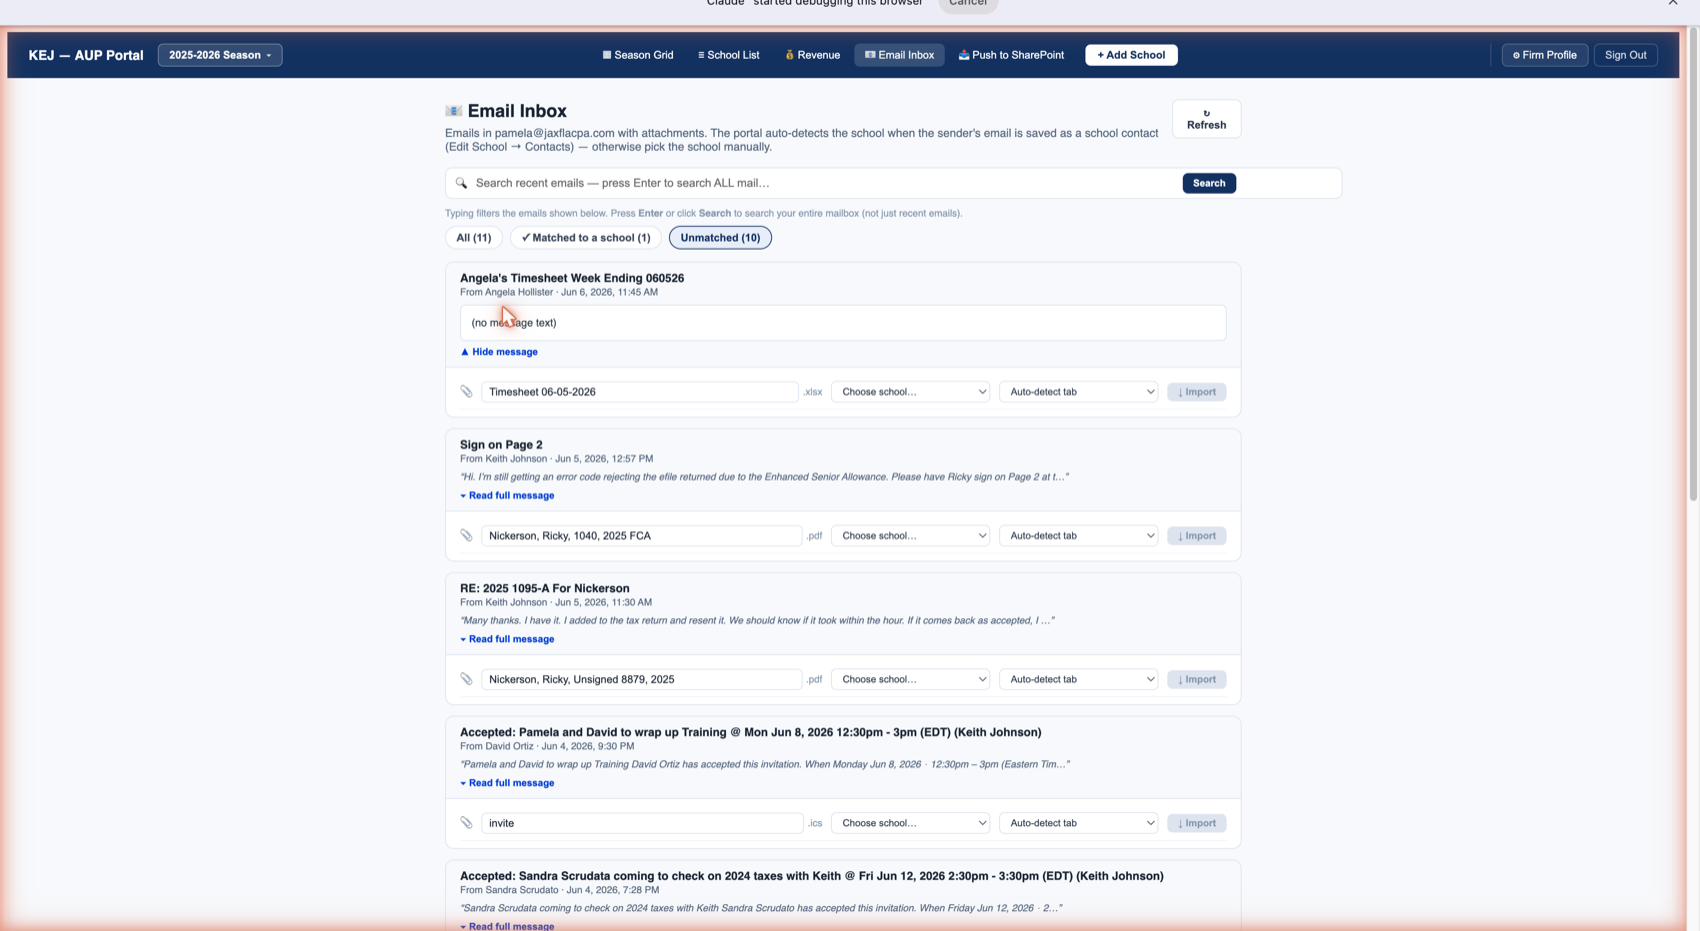Close the debugging notification bar
This screenshot has width=1700, height=931.
point(1673,3)
